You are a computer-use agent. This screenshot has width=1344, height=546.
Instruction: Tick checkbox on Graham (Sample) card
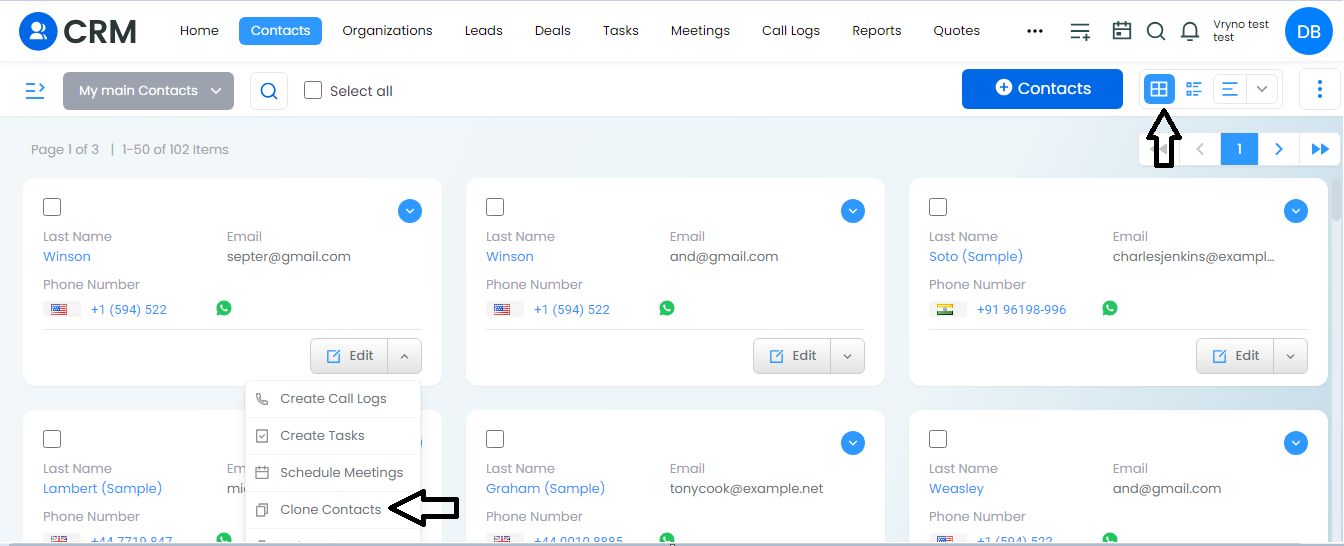click(495, 439)
